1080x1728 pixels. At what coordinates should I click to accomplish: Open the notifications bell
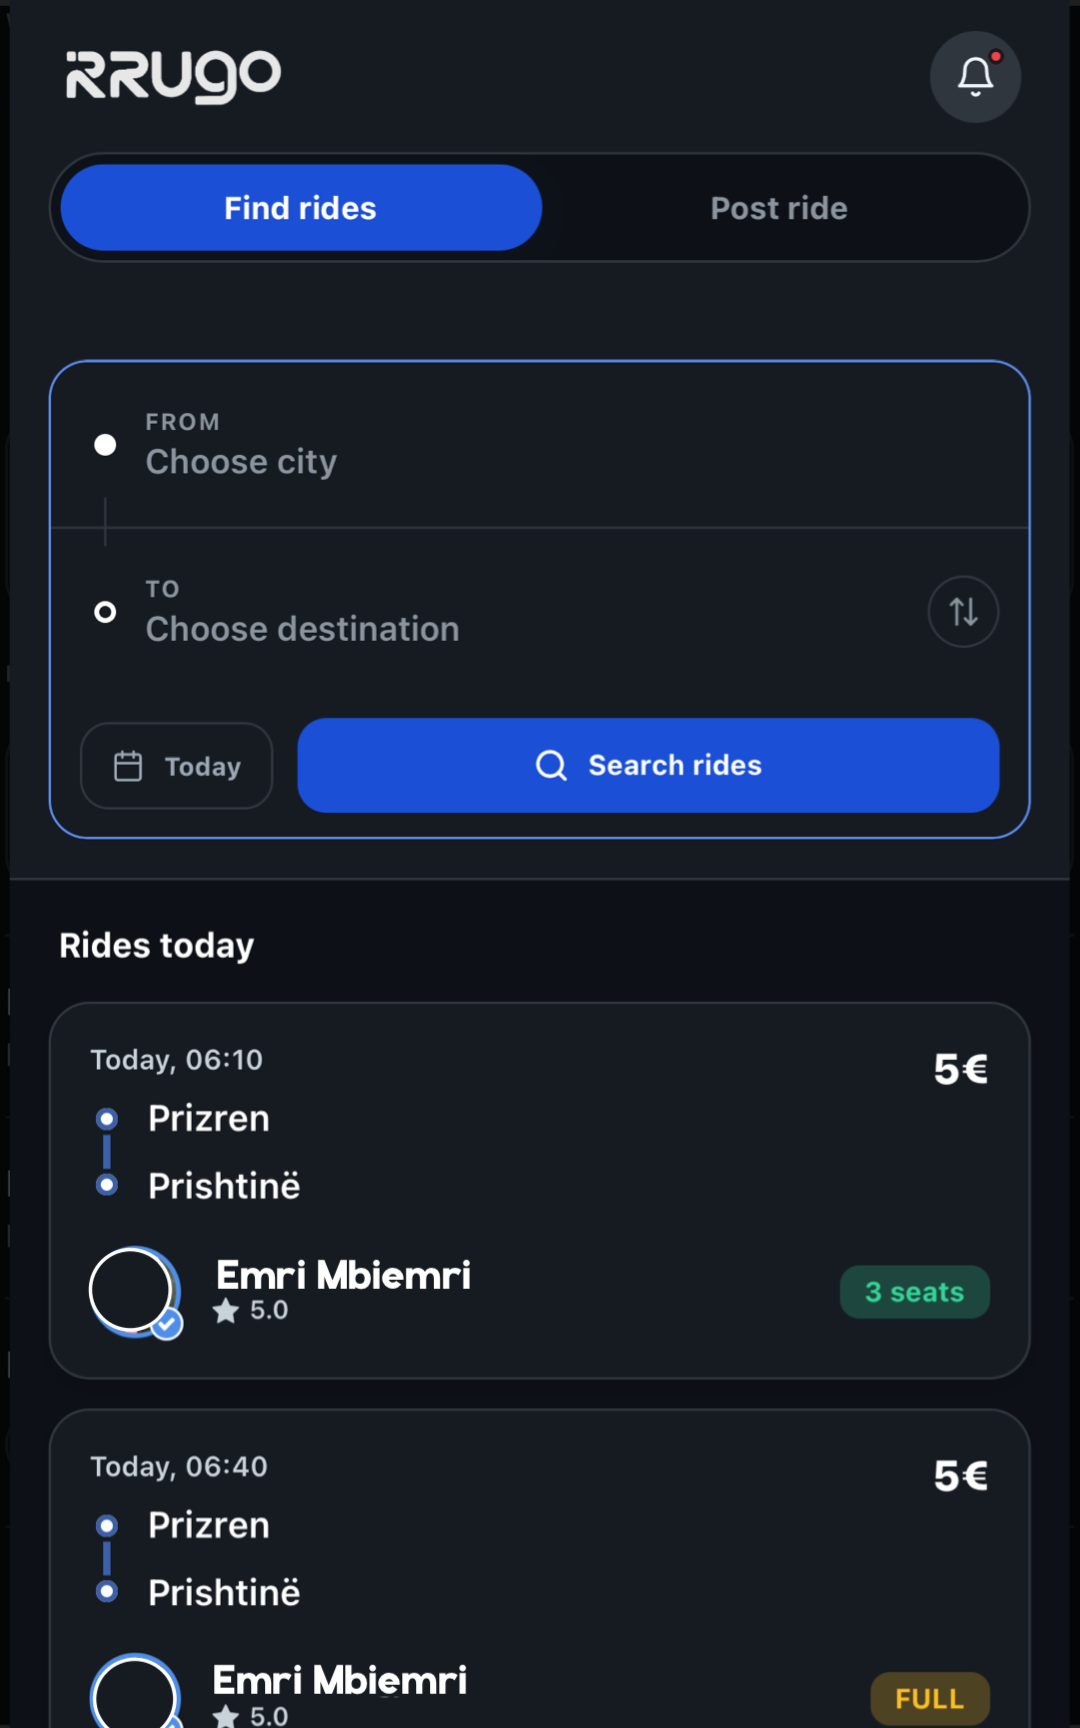[x=975, y=77]
